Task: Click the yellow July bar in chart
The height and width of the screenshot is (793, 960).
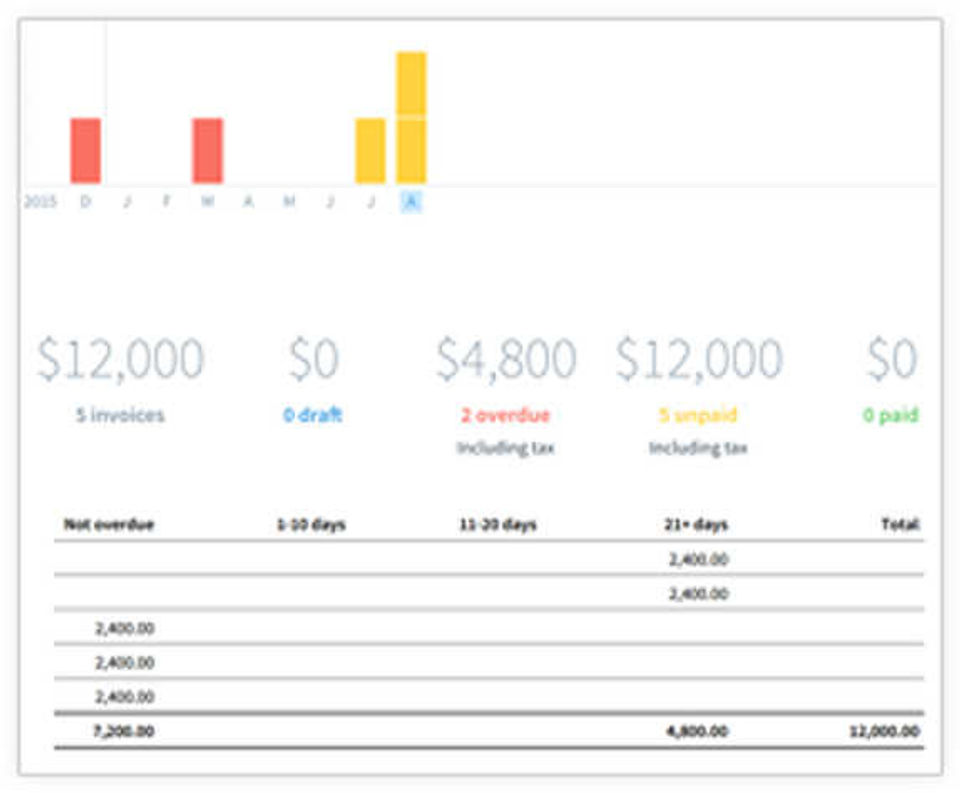Action: pos(370,151)
